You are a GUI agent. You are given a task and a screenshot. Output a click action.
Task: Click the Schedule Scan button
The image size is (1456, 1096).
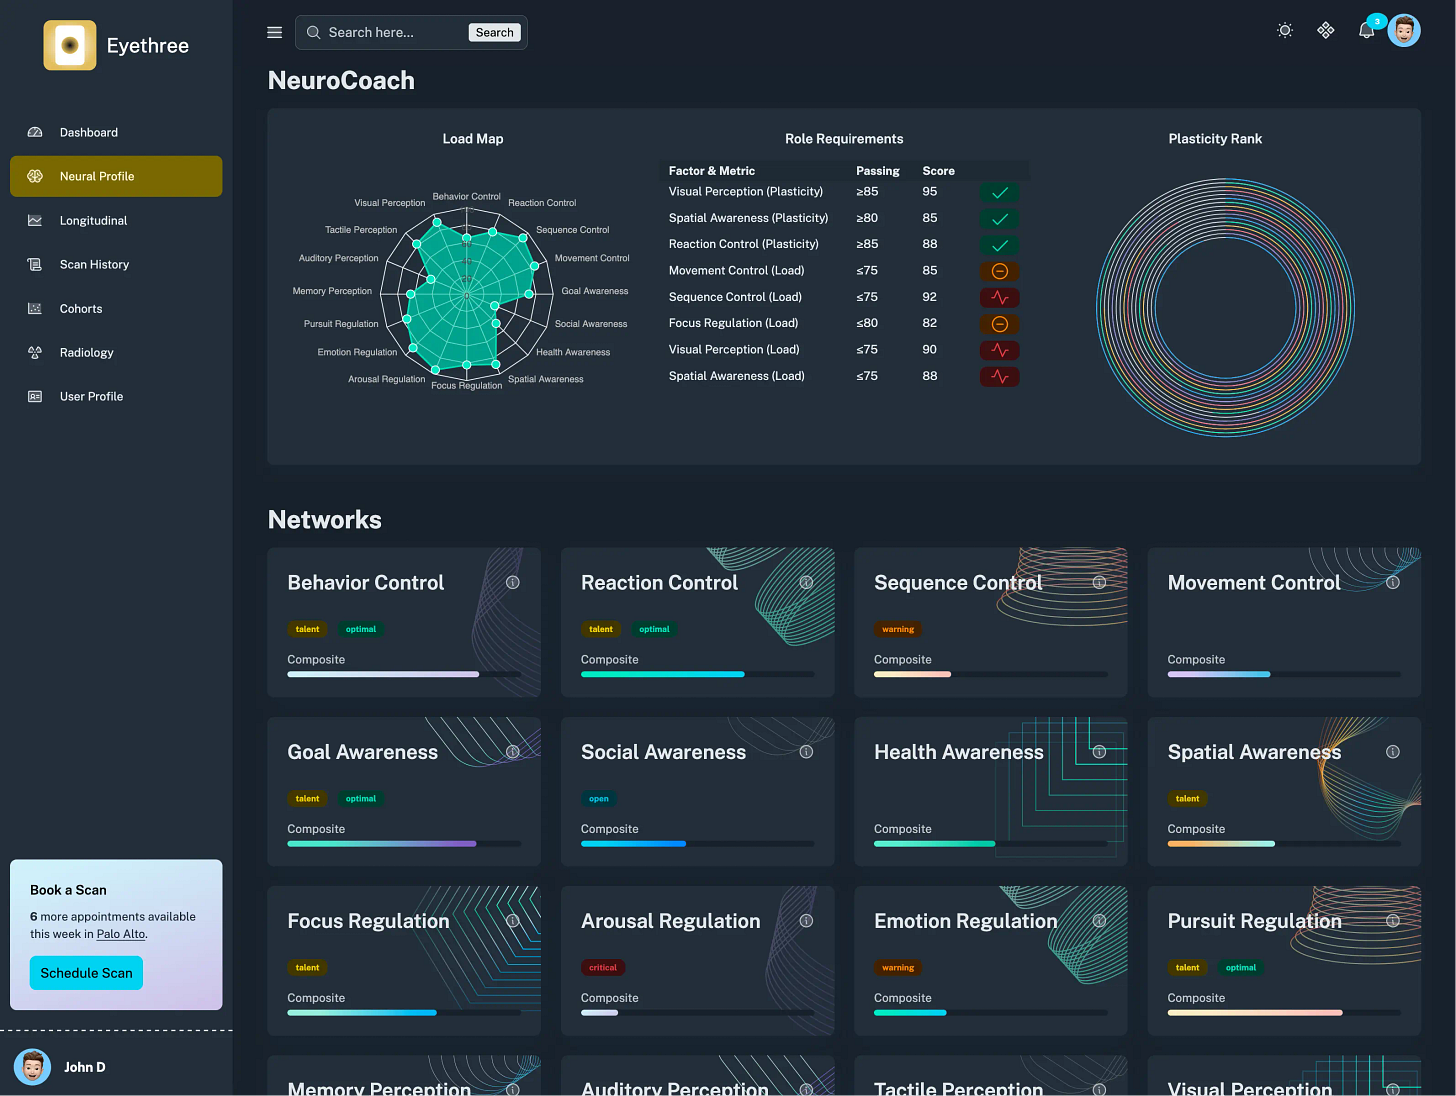point(86,972)
